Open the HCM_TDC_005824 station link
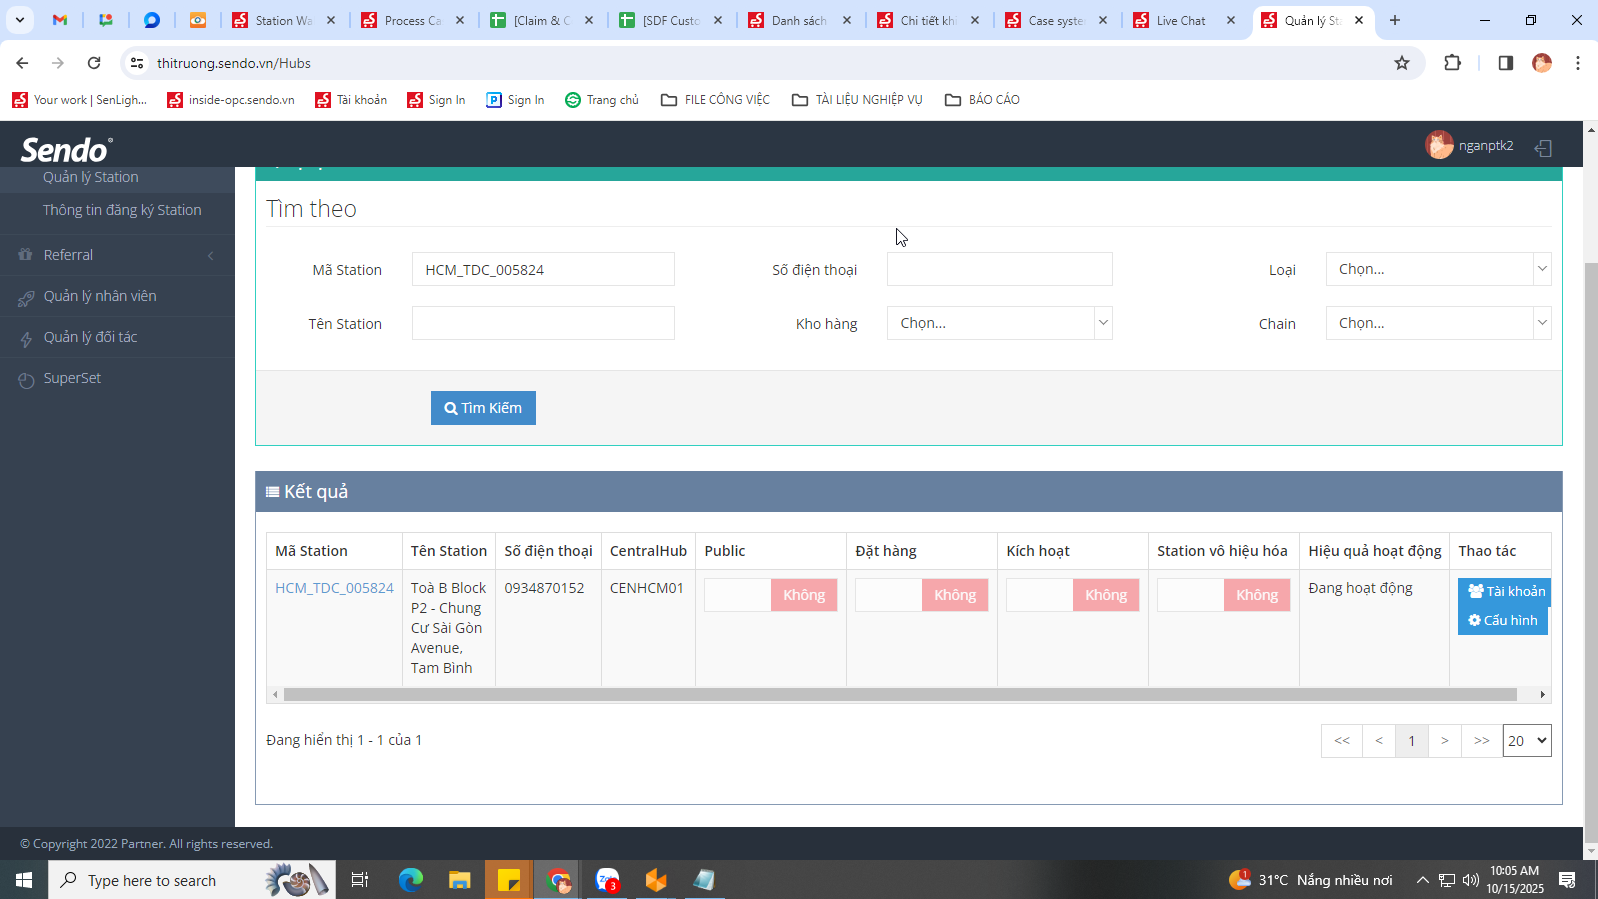 coord(334,588)
